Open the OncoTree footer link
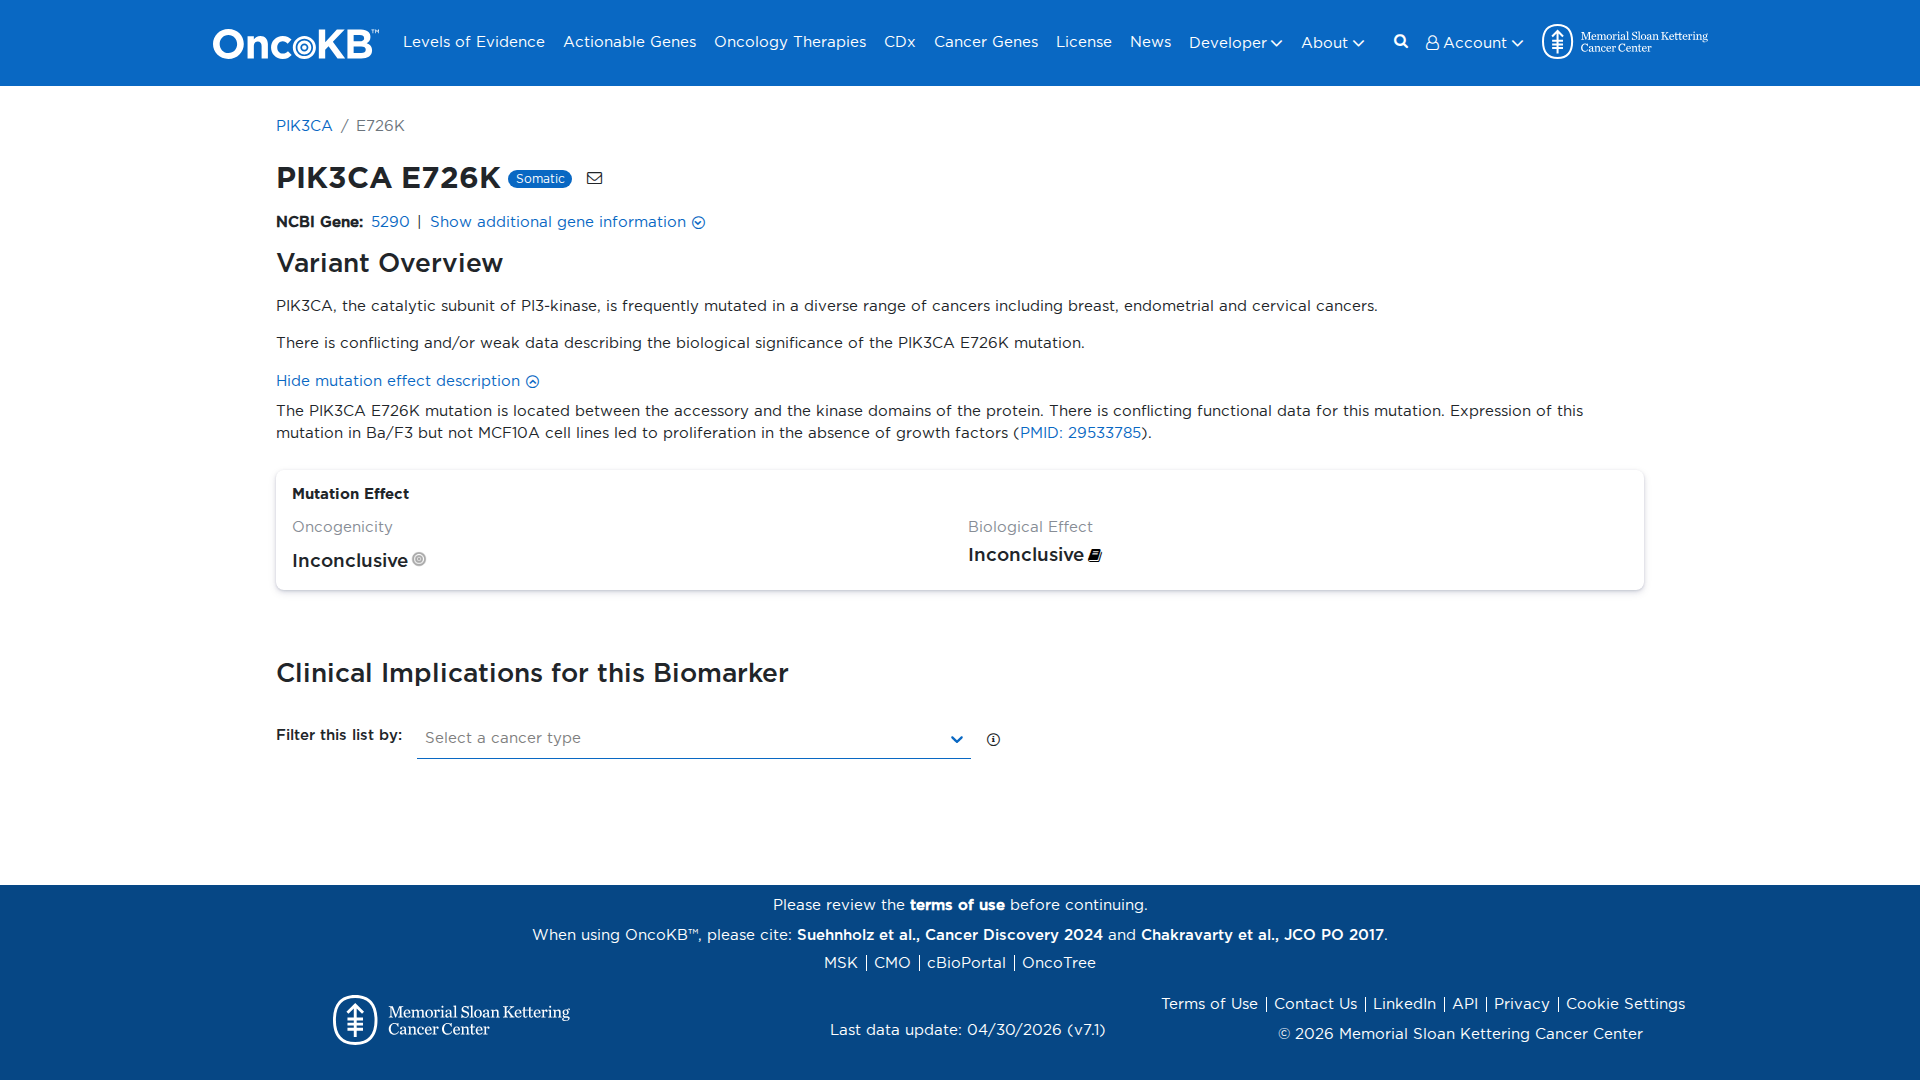 [x=1058, y=963]
